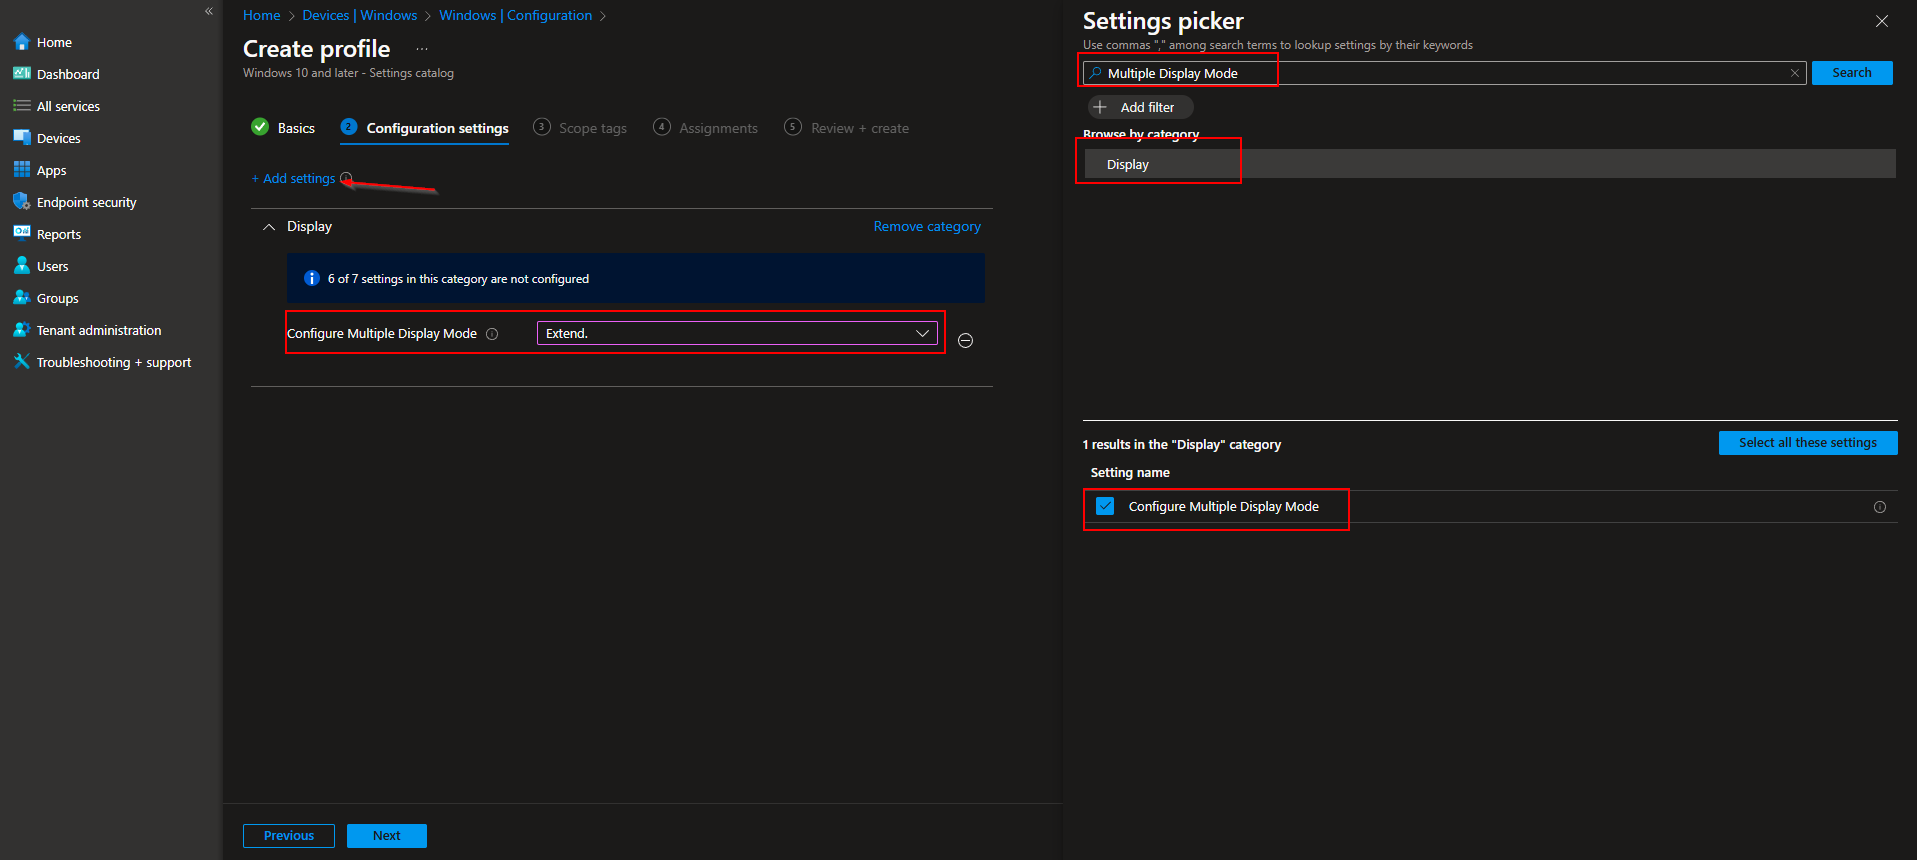Open Home from the left sidebar
Image resolution: width=1917 pixels, height=860 pixels.
(54, 42)
